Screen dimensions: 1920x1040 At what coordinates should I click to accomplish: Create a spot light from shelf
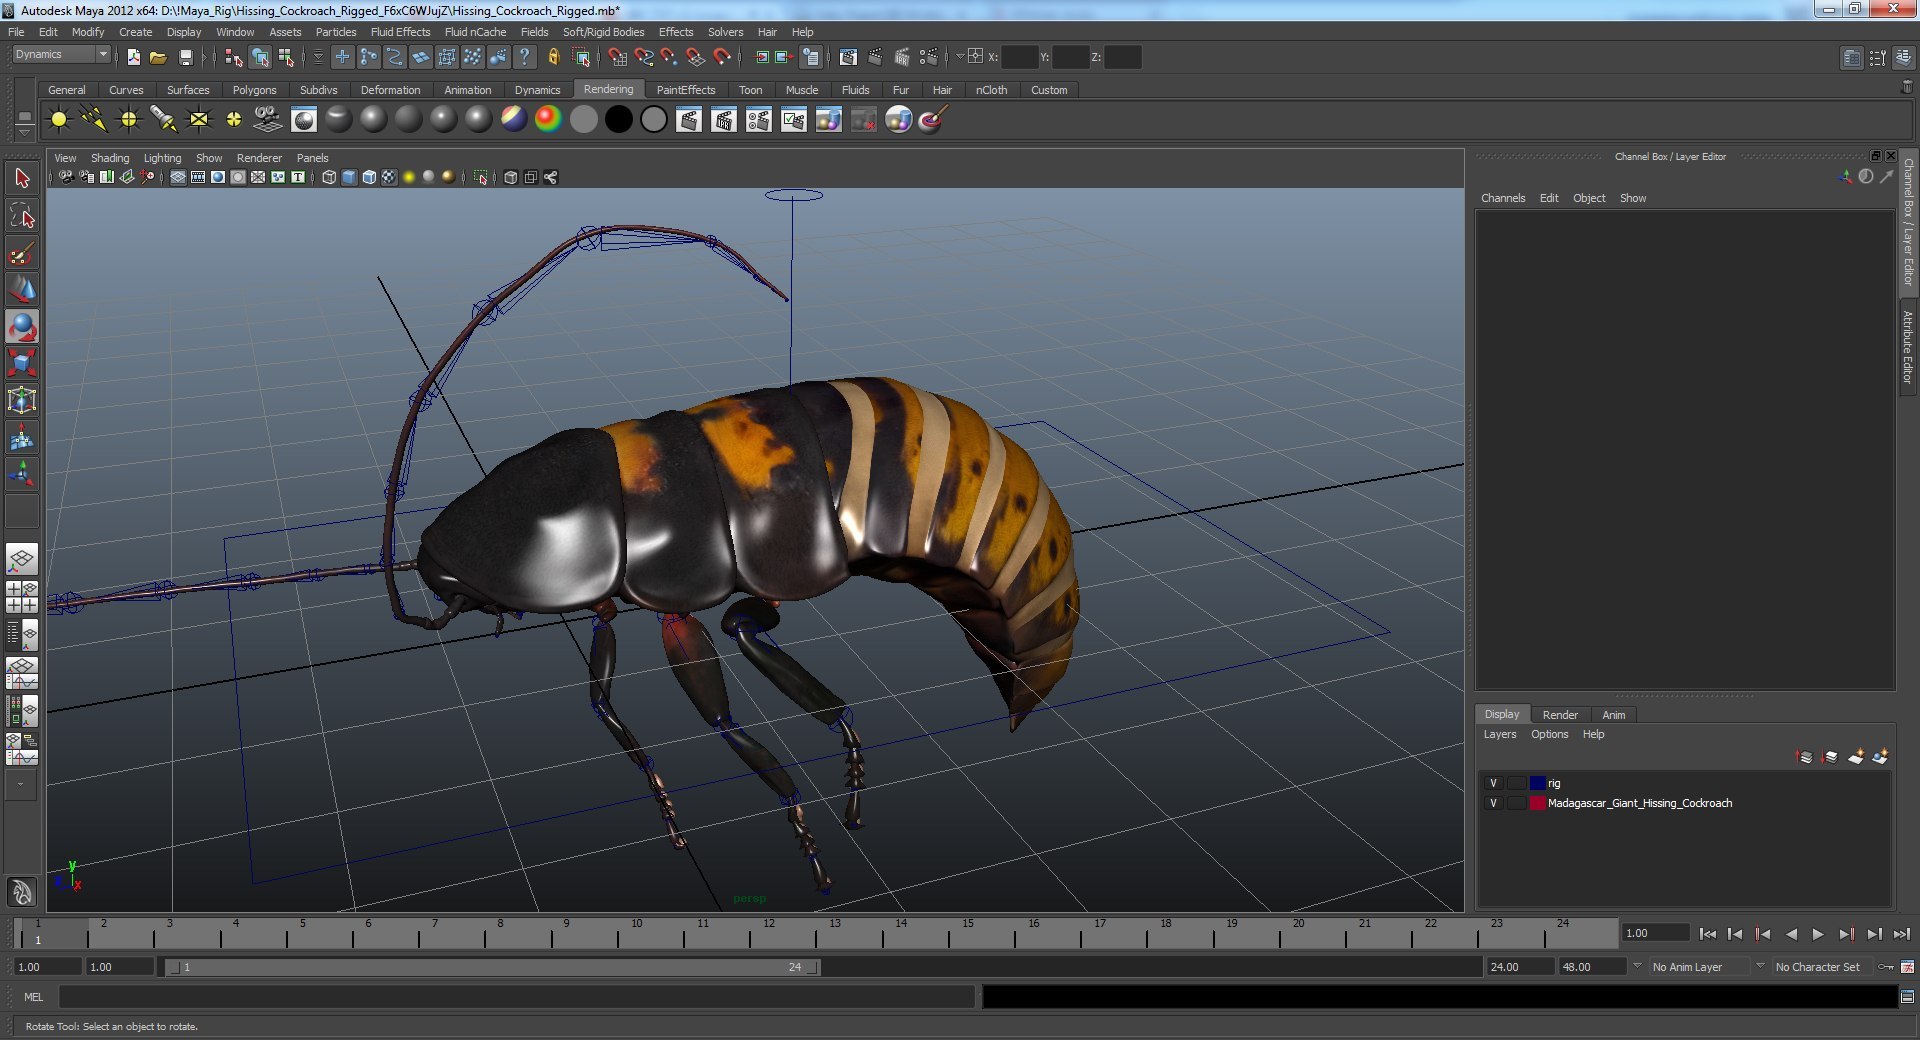(x=164, y=120)
